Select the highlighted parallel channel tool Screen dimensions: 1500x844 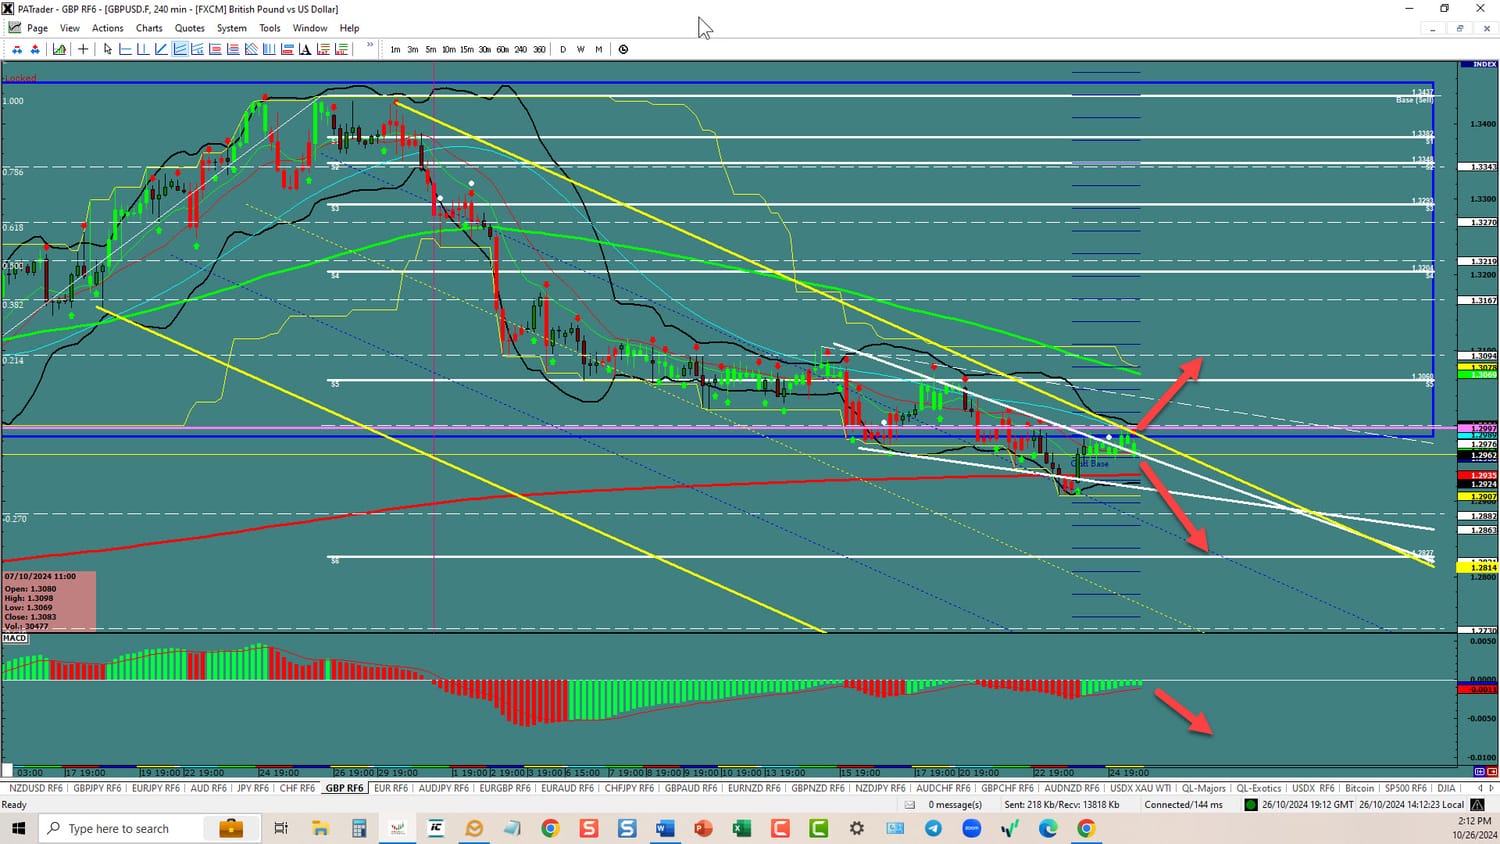click(180, 49)
